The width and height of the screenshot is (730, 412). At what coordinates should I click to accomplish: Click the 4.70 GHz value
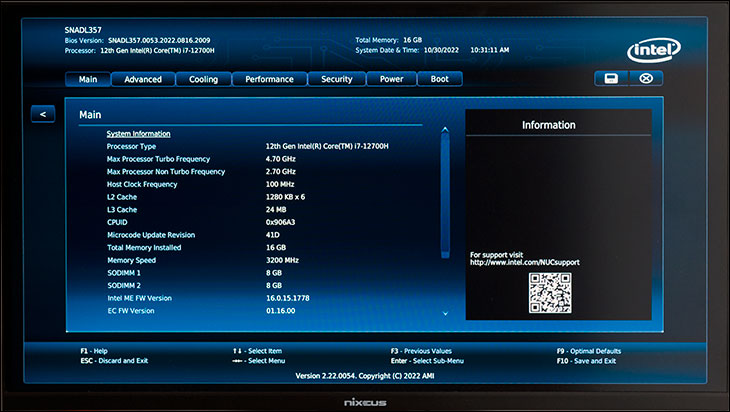281,159
